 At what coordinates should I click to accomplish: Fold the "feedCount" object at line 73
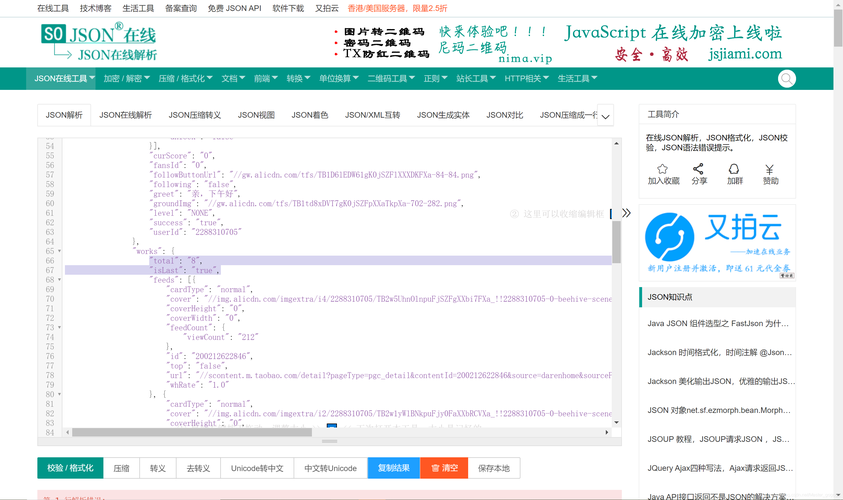(x=59, y=327)
